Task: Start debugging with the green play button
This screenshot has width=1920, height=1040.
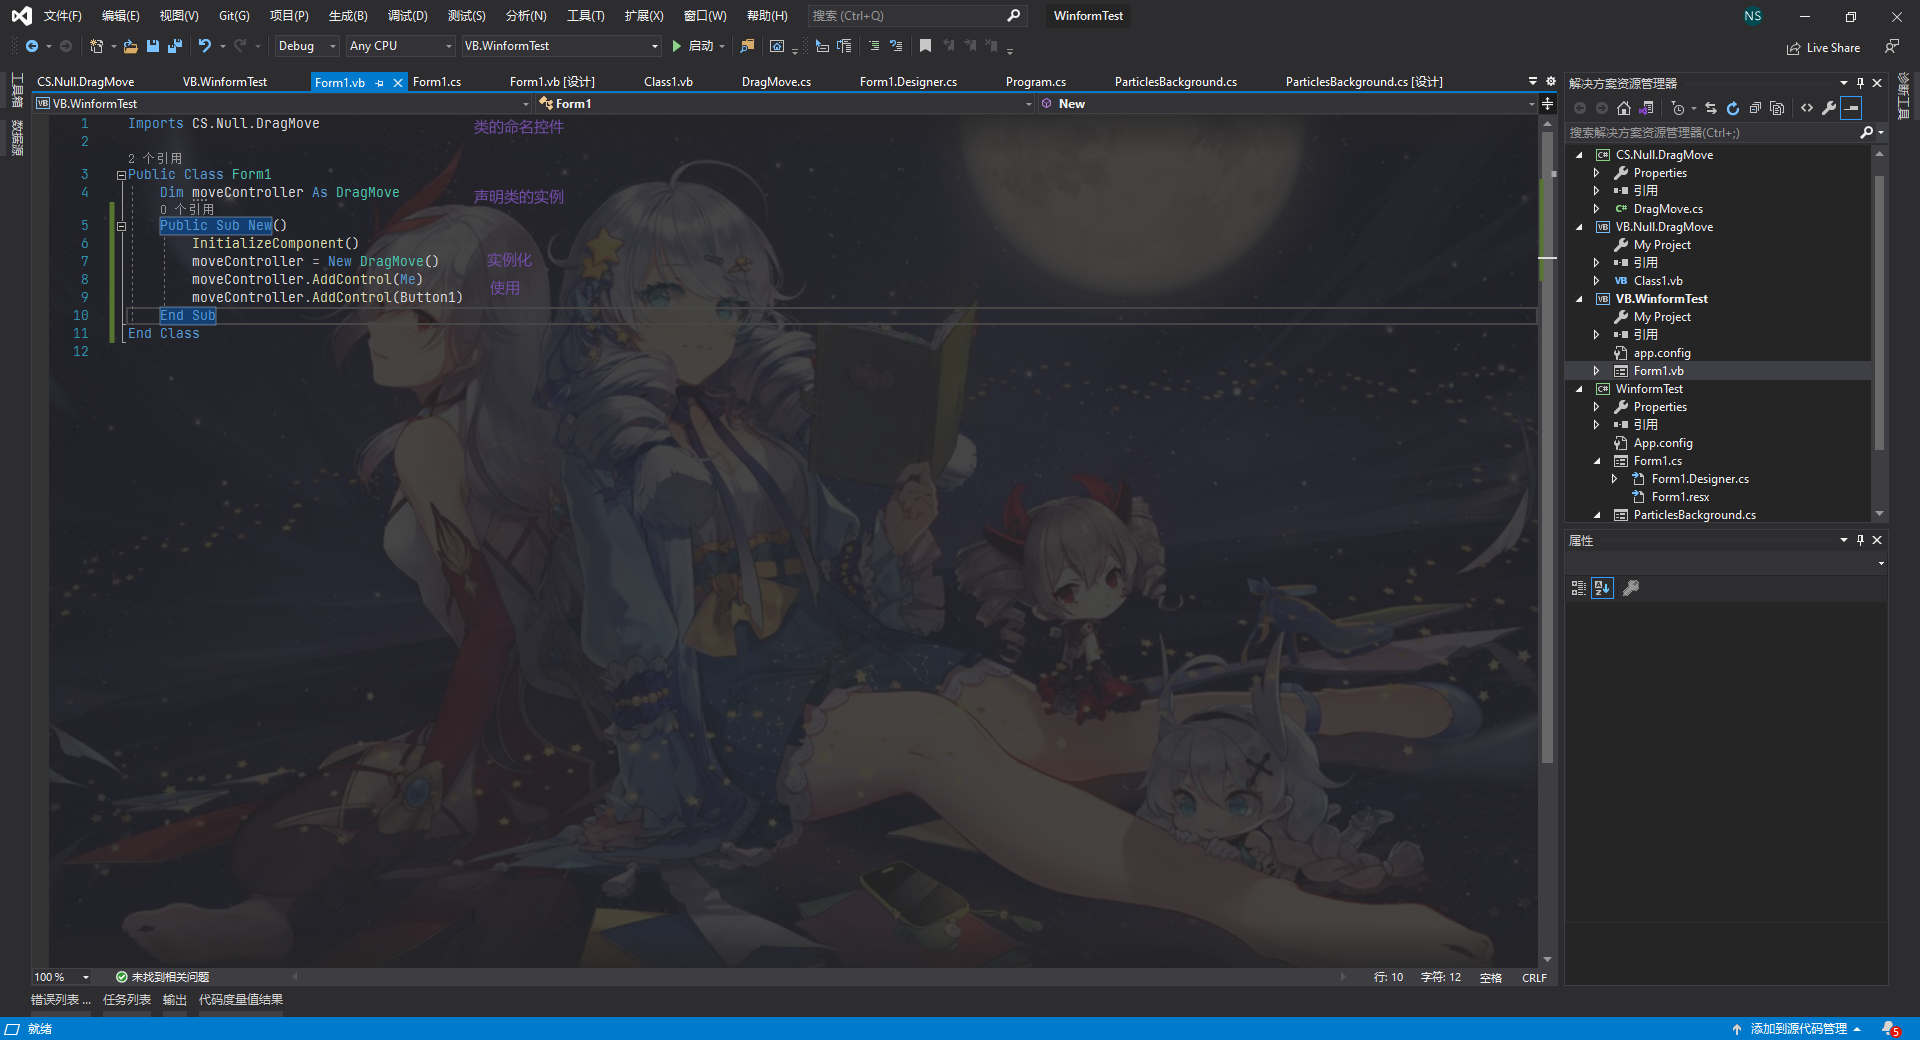Action: pos(677,46)
